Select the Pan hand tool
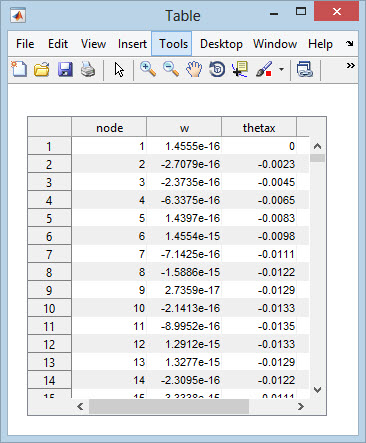 point(194,69)
